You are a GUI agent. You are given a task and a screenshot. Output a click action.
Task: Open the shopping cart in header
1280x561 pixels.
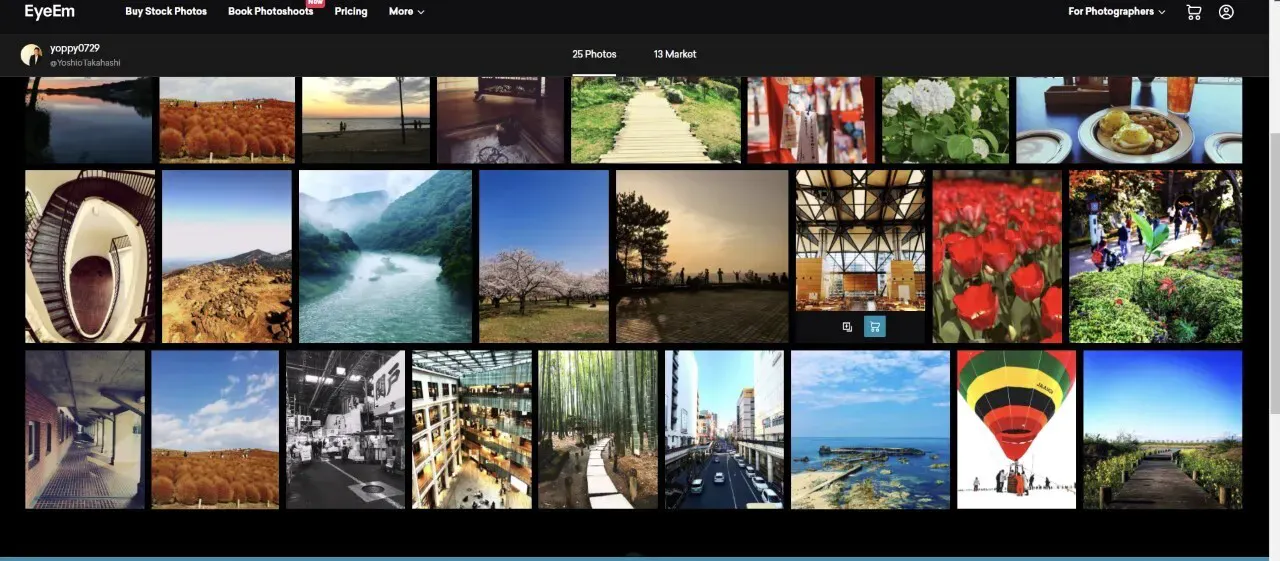1193,12
